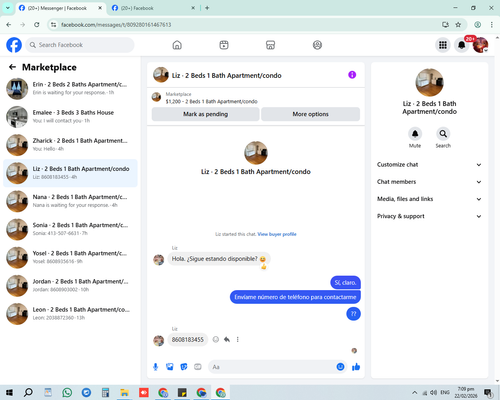Reply to the 8608183455 message

[x=227, y=339]
